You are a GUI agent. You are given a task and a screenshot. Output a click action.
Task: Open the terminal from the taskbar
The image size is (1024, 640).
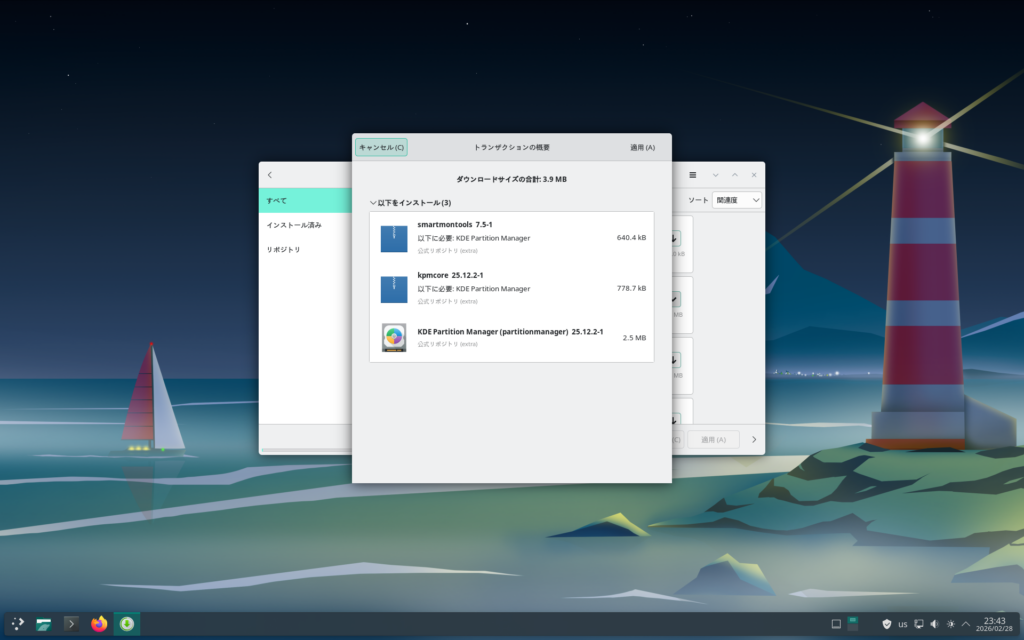(71, 624)
